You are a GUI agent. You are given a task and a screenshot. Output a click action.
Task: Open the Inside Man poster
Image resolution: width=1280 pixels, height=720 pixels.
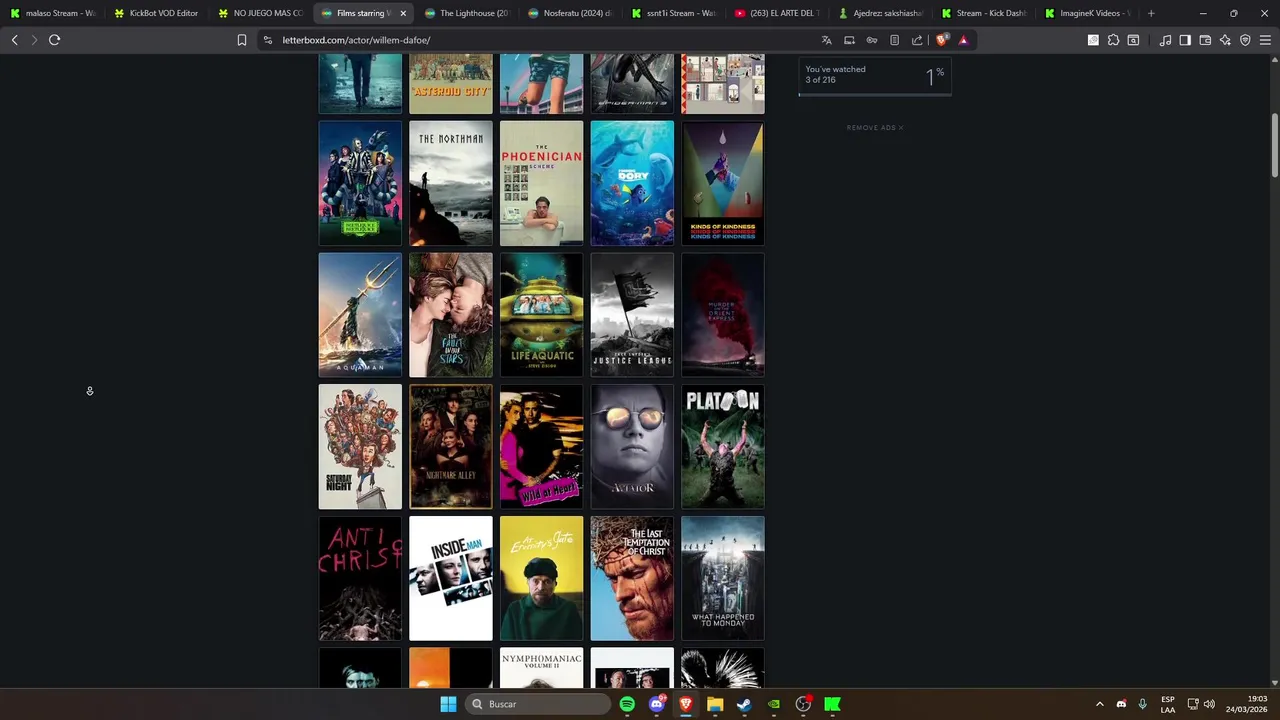click(x=451, y=578)
